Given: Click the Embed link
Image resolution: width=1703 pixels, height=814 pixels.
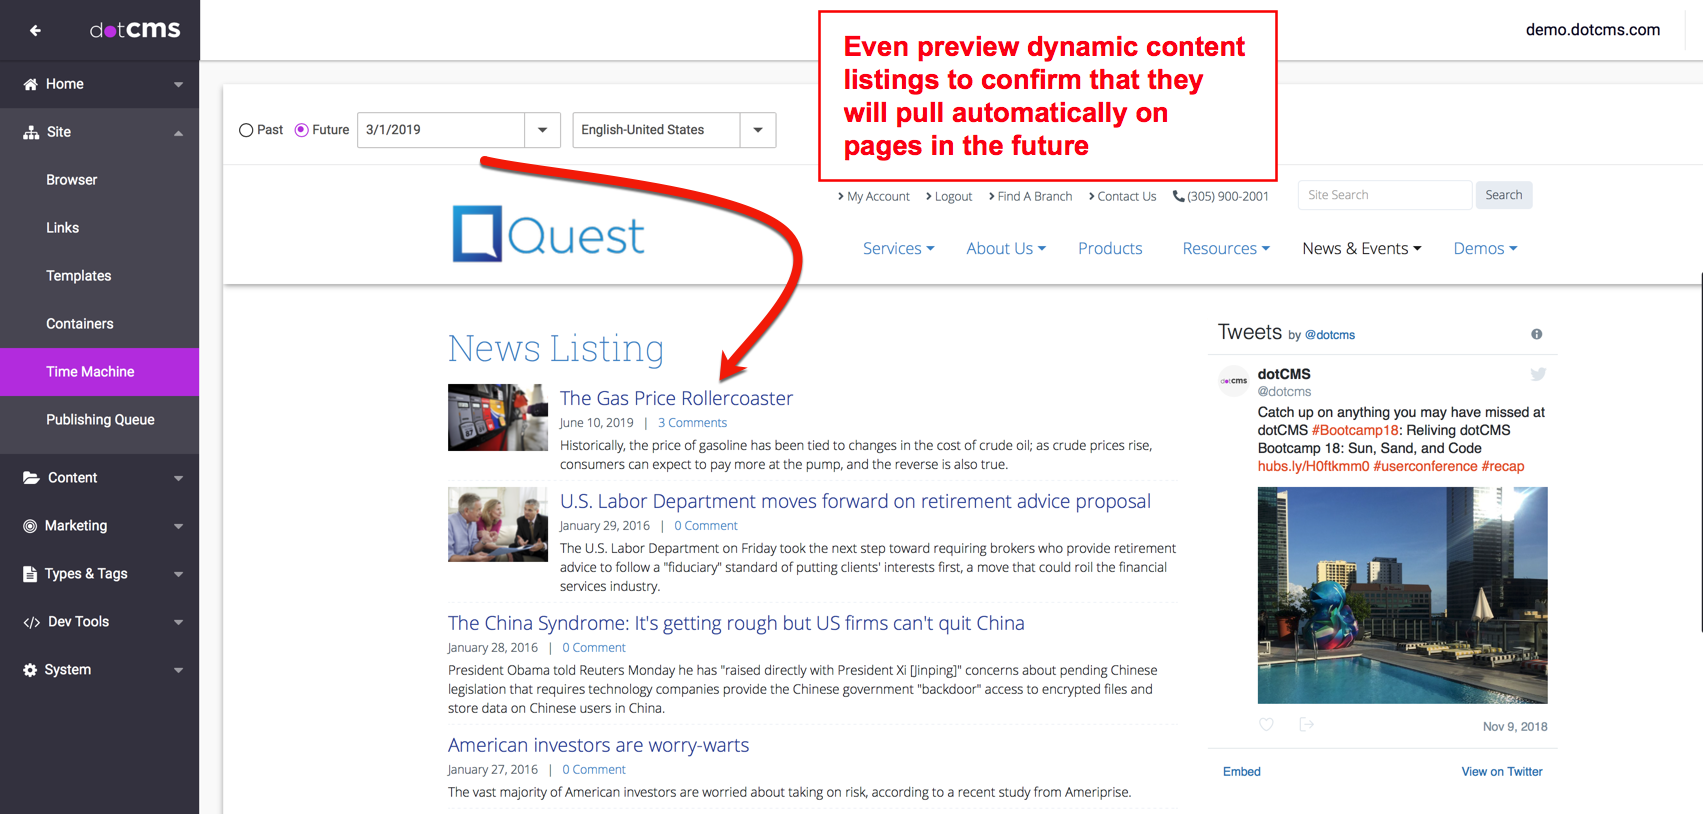Looking at the screenshot, I should [x=1241, y=771].
